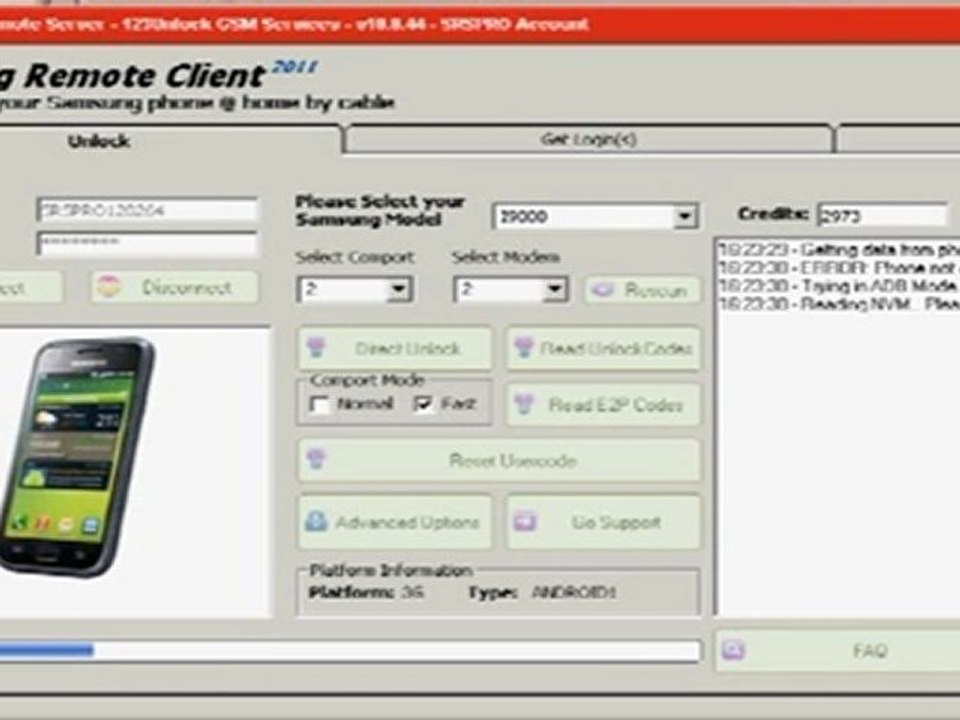The width and height of the screenshot is (960, 720).
Task: Select the Reading NVM log line
Action: click(x=838, y=304)
